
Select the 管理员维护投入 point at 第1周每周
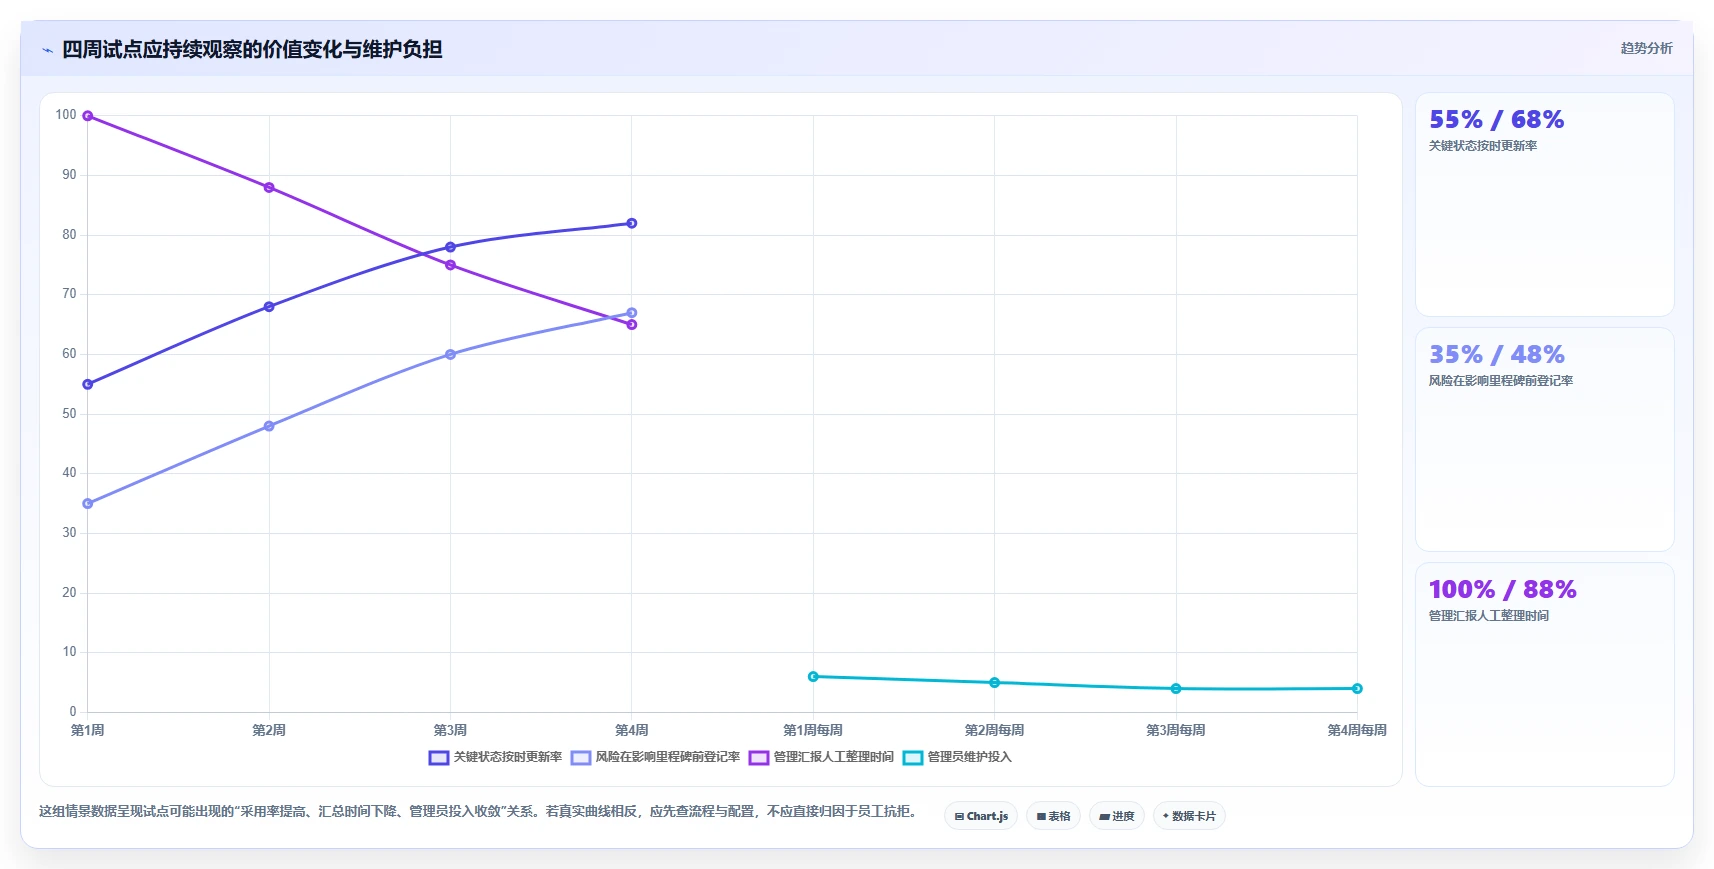pos(813,677)
